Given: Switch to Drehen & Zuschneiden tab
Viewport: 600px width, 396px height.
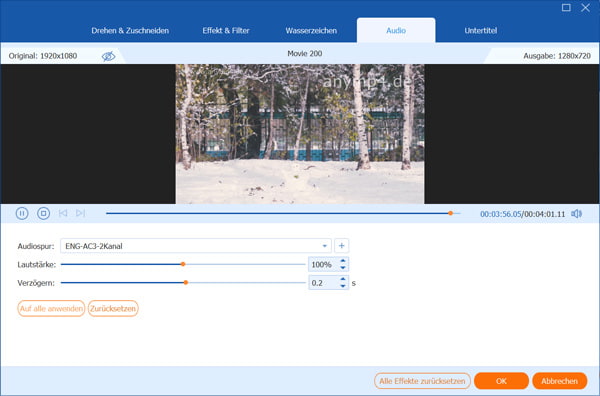Looking at the screenshot, I should coord(130,31).
